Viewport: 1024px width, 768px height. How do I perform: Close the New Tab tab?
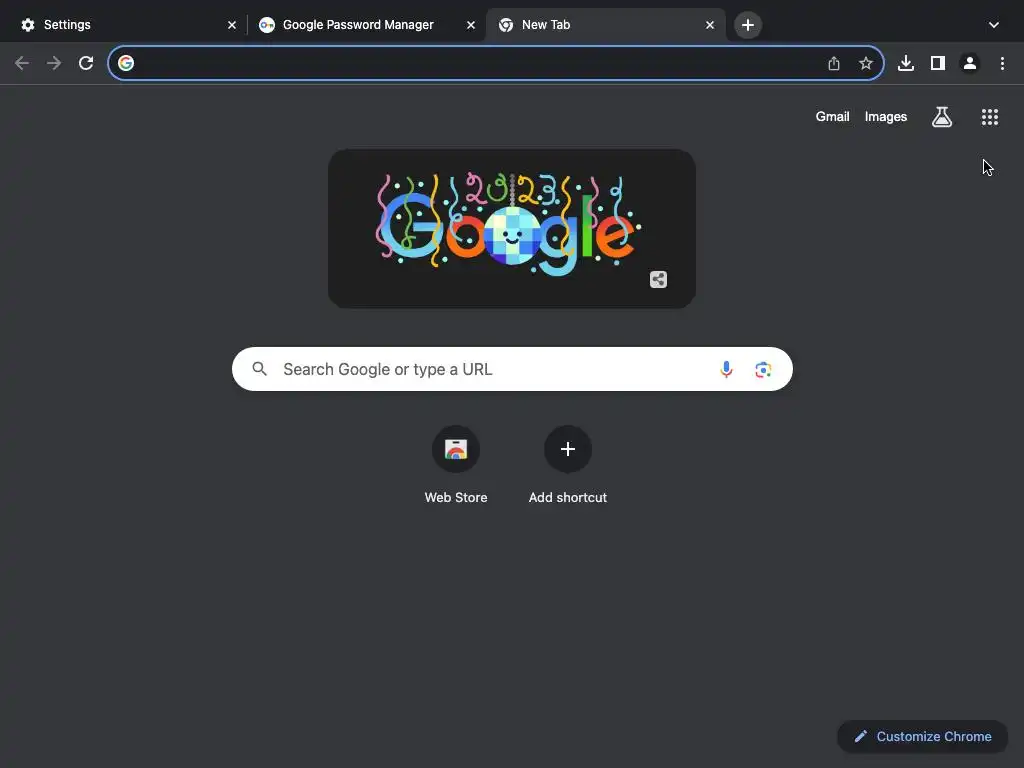point(710,25)
